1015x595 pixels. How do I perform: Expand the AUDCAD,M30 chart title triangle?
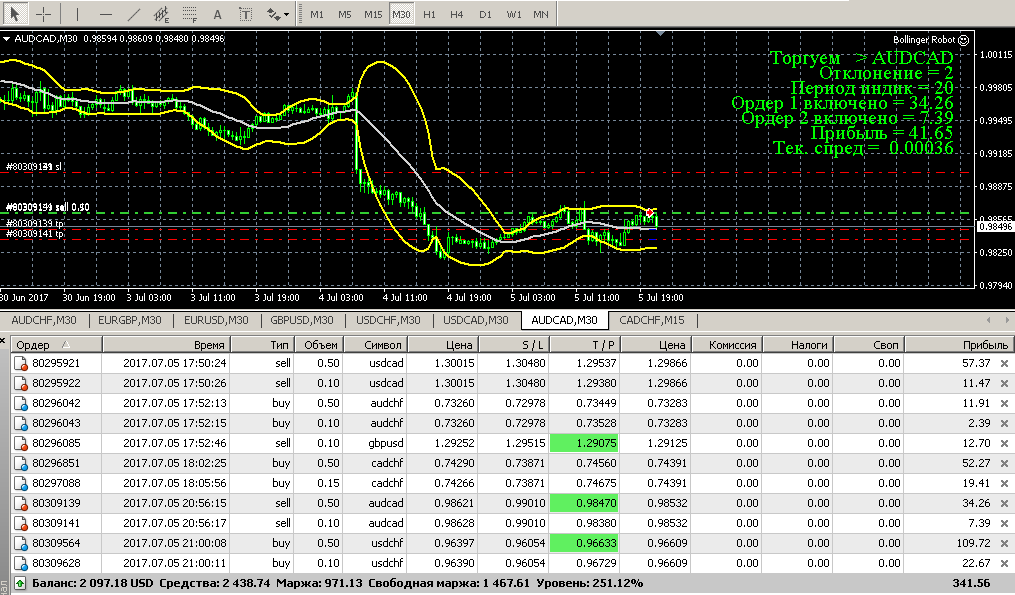pos(7,38)
